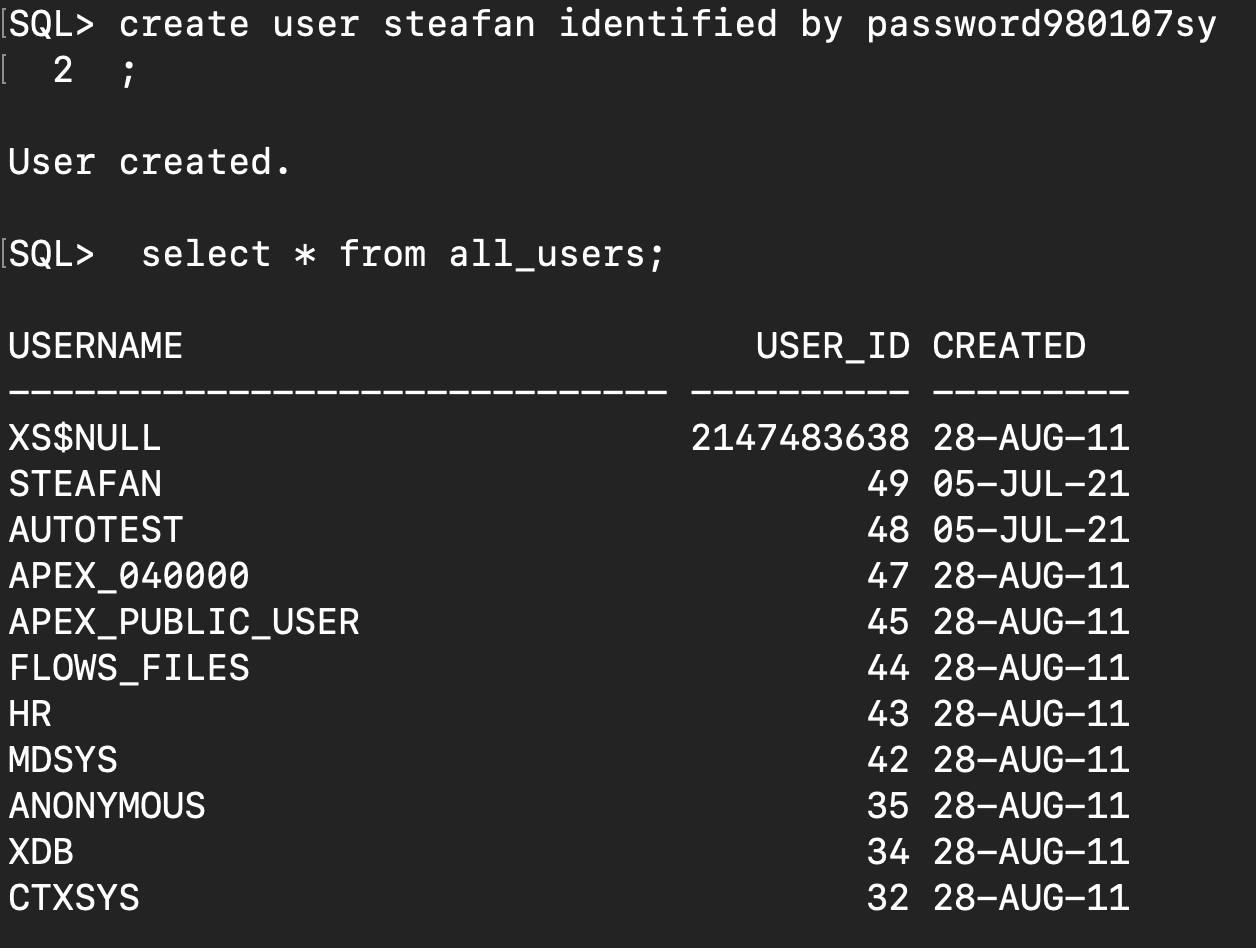Click the XS$NULL username
The image size is (1256, 948).
tap(85, 438)
